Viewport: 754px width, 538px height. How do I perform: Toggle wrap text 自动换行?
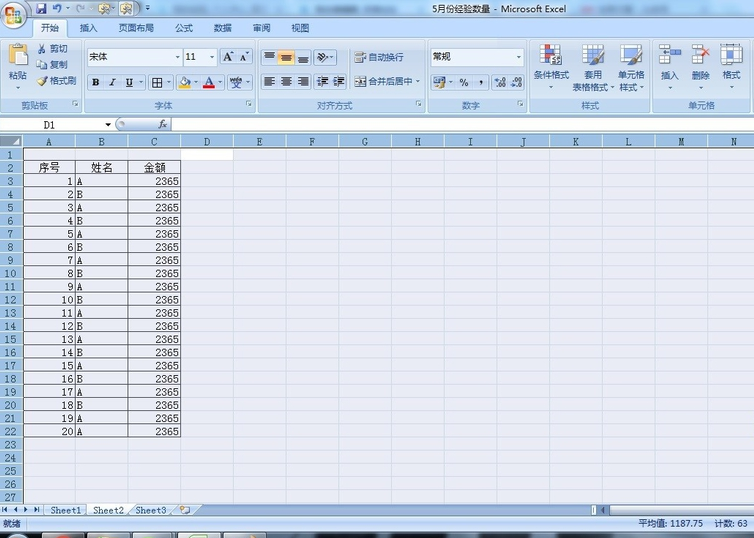(x=379, y=57)
